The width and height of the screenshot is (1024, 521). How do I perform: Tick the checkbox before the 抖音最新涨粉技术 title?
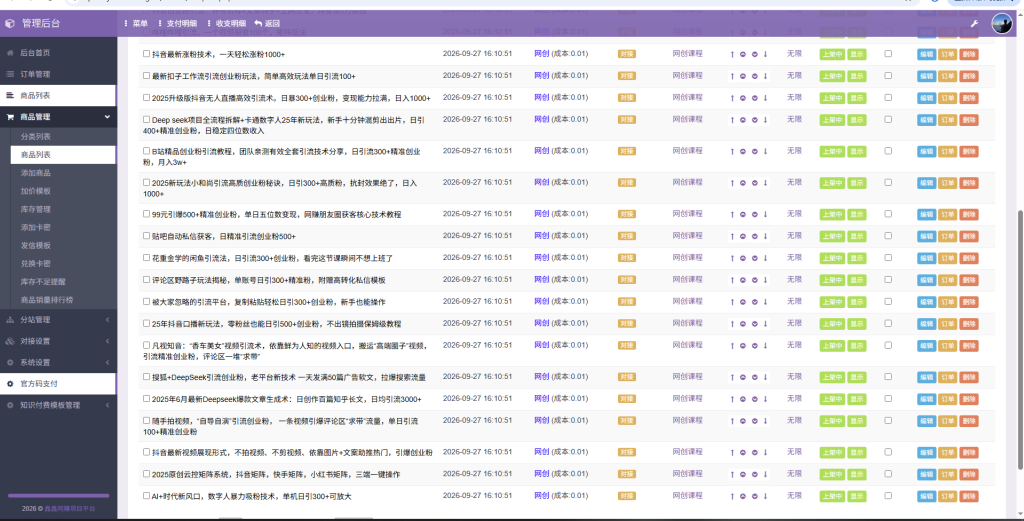click(x=147, y=54)
